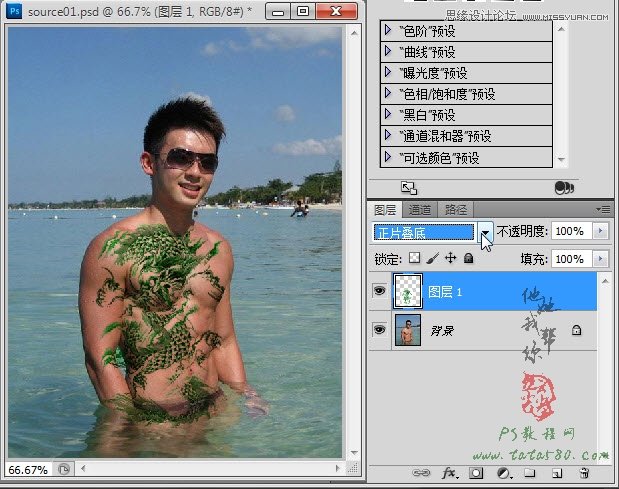Click the 图层 1 layer name
Viewport: 619px width, 489px height.
click(x=445, y=292)
